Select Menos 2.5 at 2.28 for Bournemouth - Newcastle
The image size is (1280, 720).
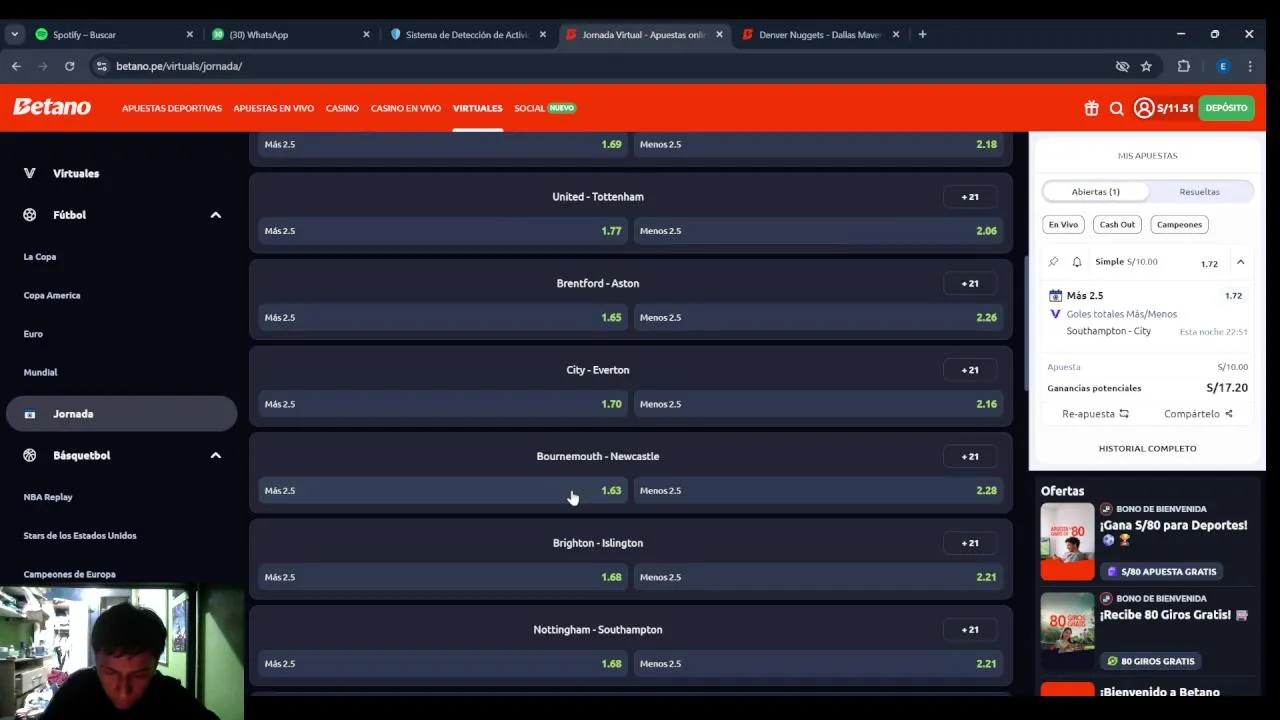coord(818,490)
